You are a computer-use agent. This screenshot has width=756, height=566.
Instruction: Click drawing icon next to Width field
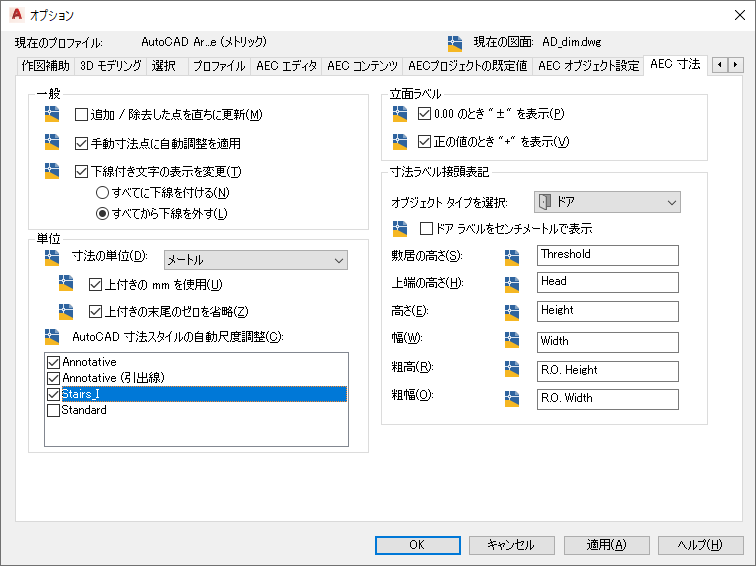(x=512, y=340)
